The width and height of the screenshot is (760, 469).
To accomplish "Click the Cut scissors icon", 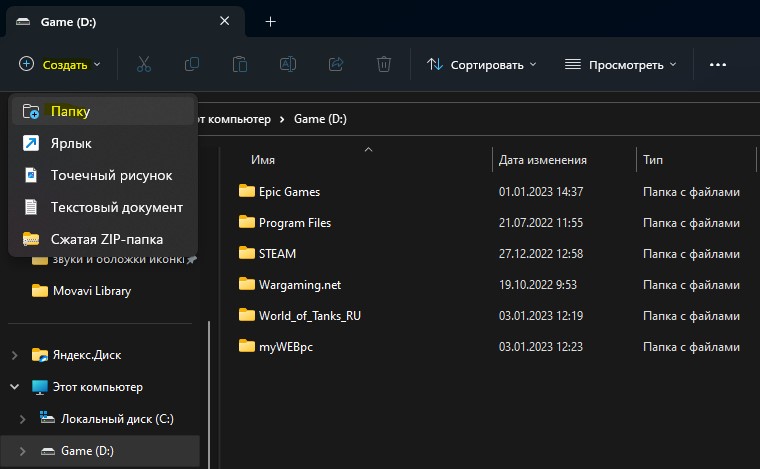I will click(144, 64).
